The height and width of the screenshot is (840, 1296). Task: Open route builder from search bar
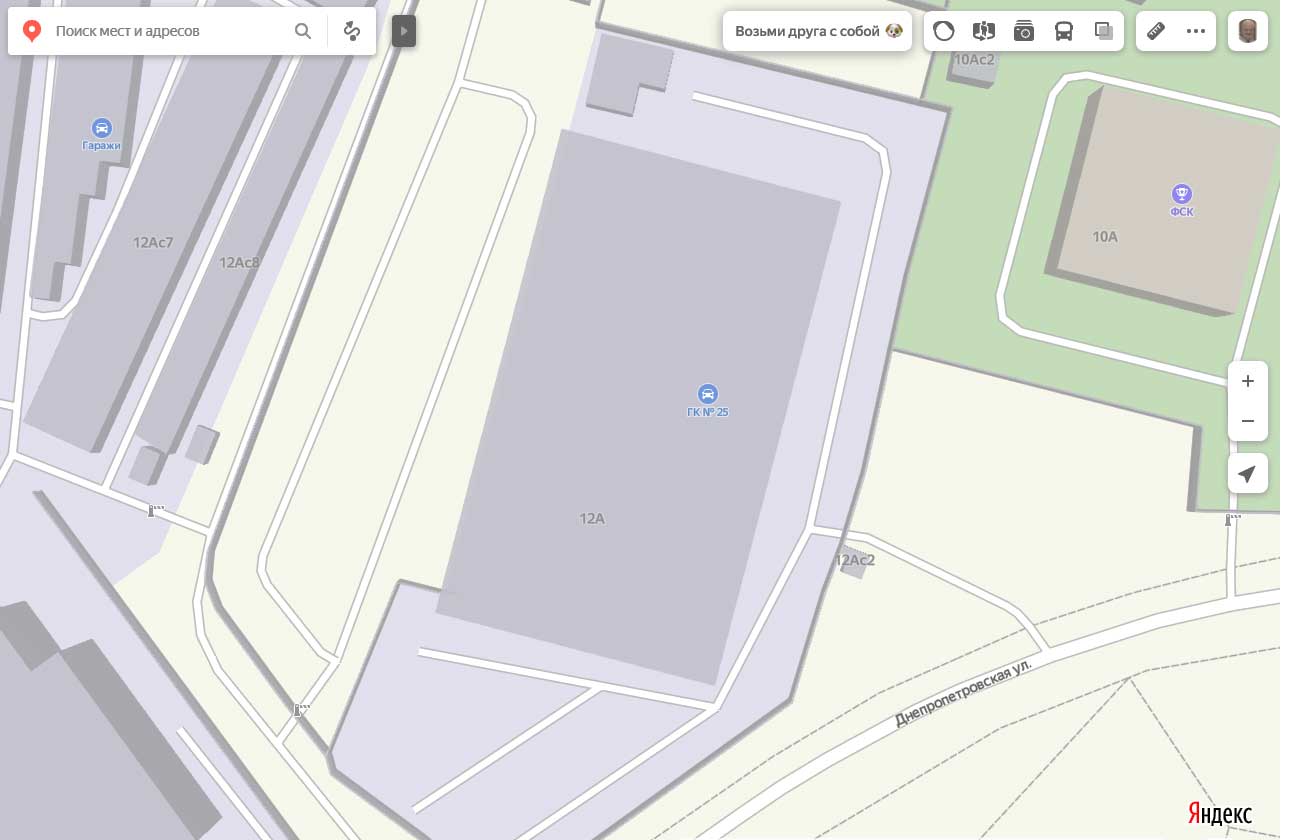[x=352, y=31]
